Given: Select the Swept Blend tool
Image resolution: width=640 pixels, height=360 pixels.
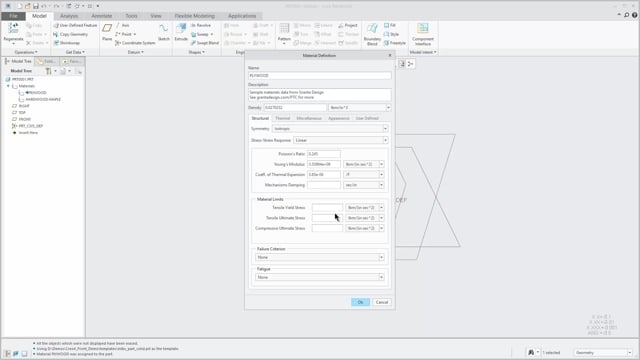Looking at the screenshot, I should 204,43.
